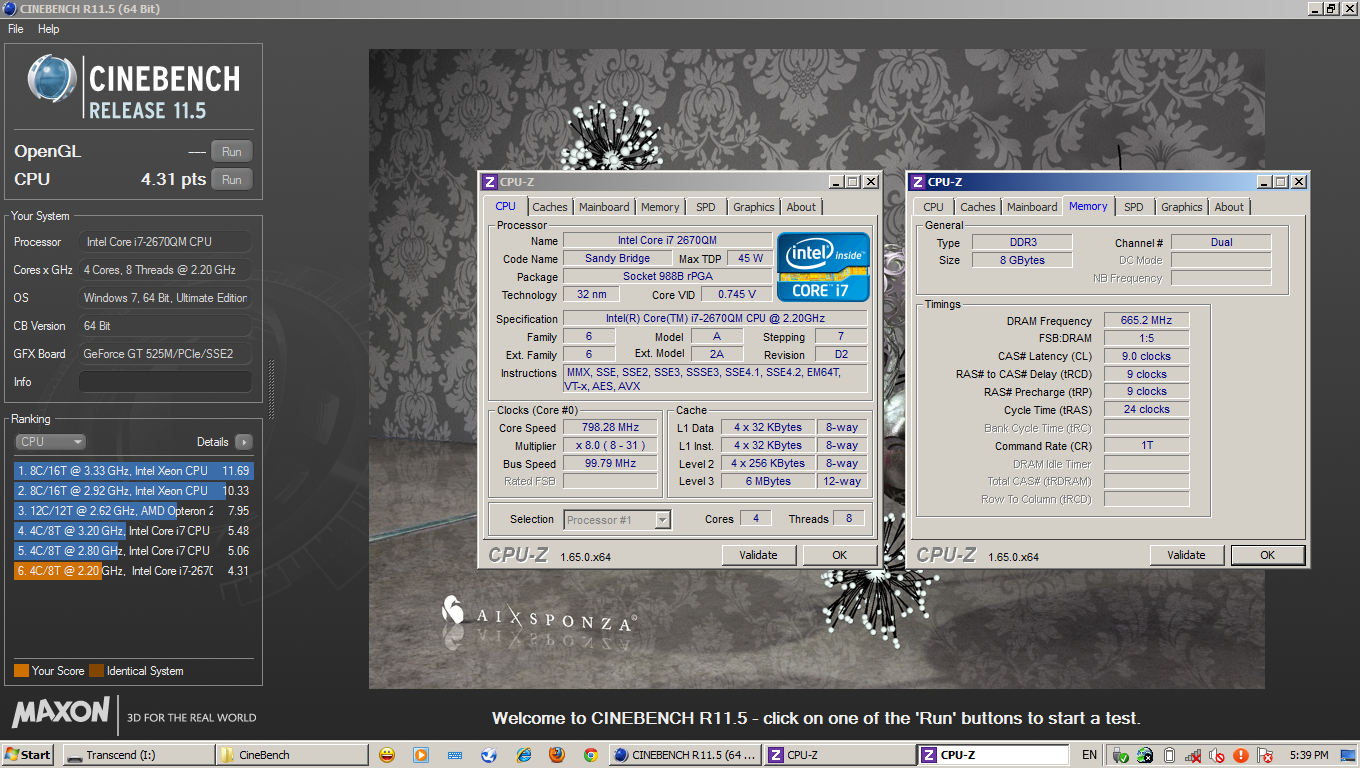
Task: Click the wireless signal tray icon
Action: coord(1193,755)
